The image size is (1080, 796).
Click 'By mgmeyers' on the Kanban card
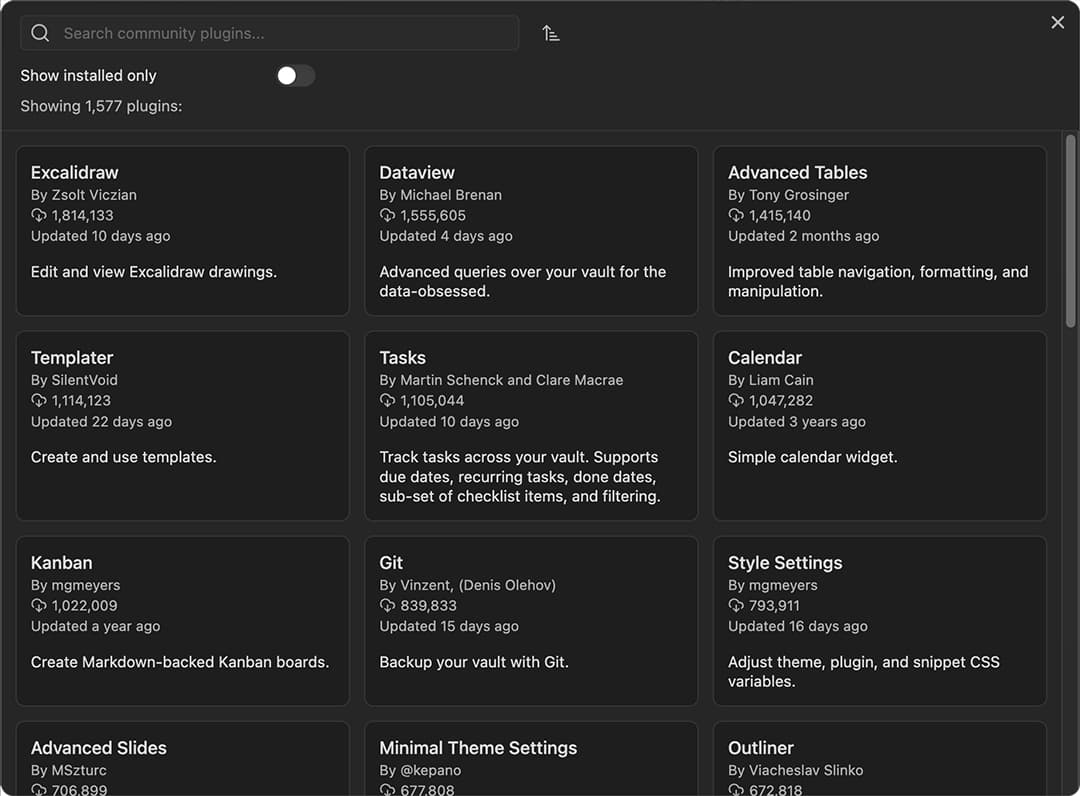tap(76, 586)
